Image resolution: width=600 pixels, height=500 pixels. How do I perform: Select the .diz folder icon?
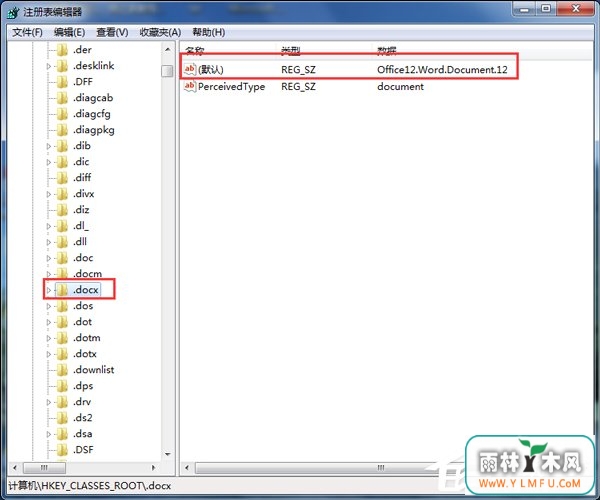(62, 210)
